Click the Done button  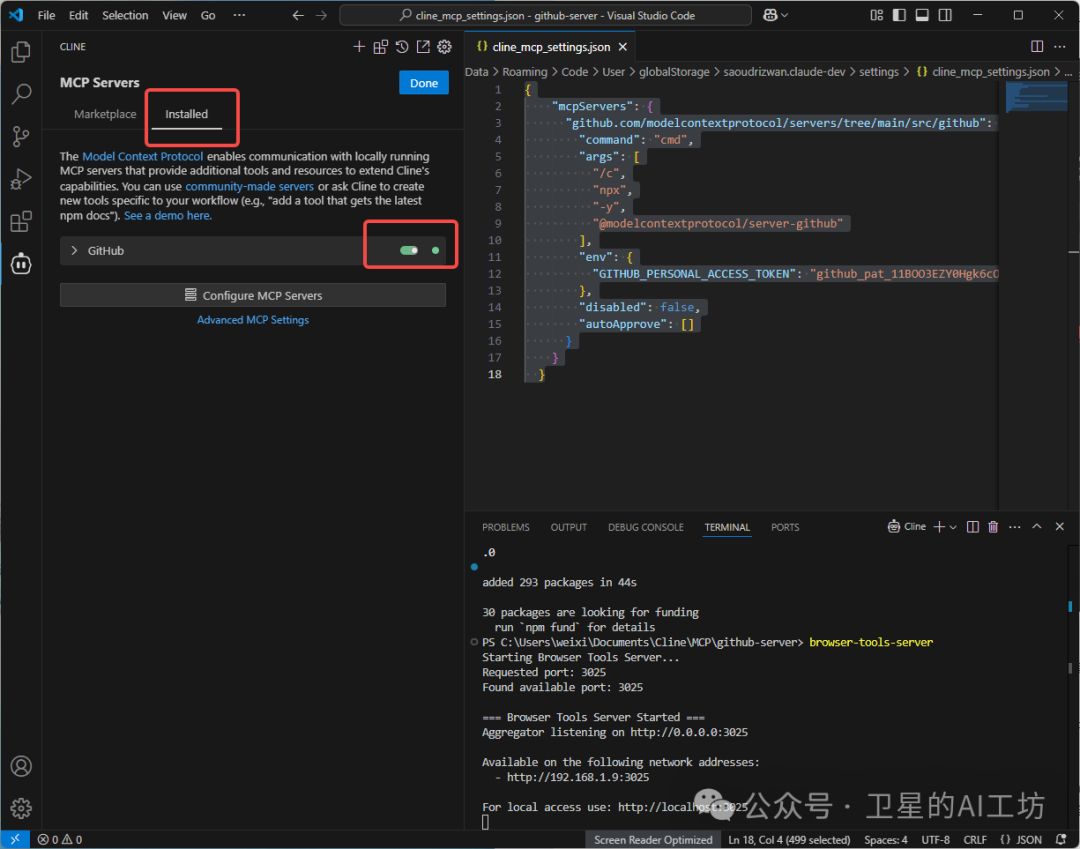point(424,83)
